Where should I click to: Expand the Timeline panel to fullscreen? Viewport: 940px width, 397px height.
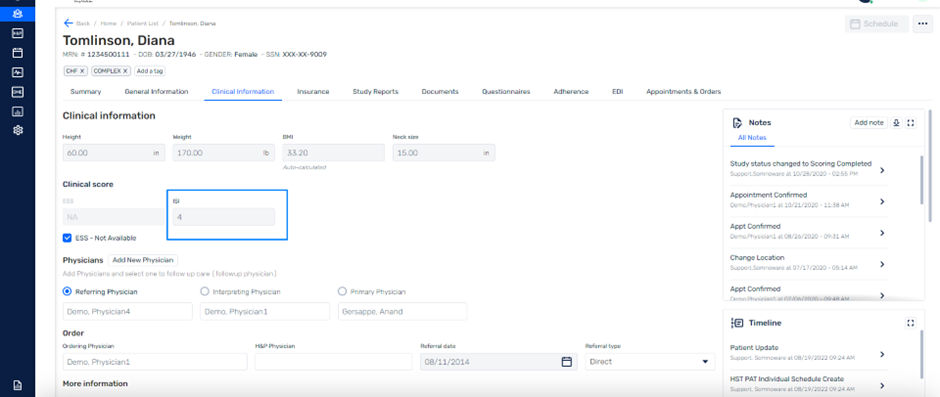click(x=911, y=323)
